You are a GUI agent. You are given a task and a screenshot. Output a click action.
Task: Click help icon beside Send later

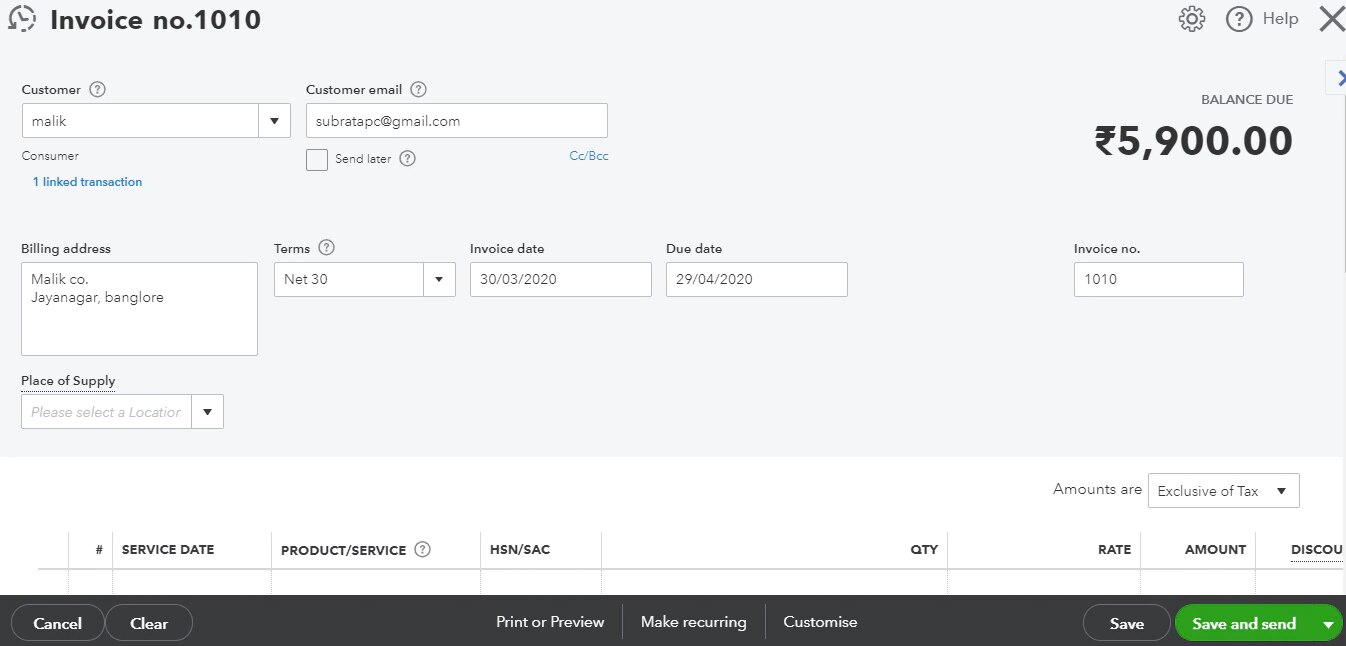[407, 159]
